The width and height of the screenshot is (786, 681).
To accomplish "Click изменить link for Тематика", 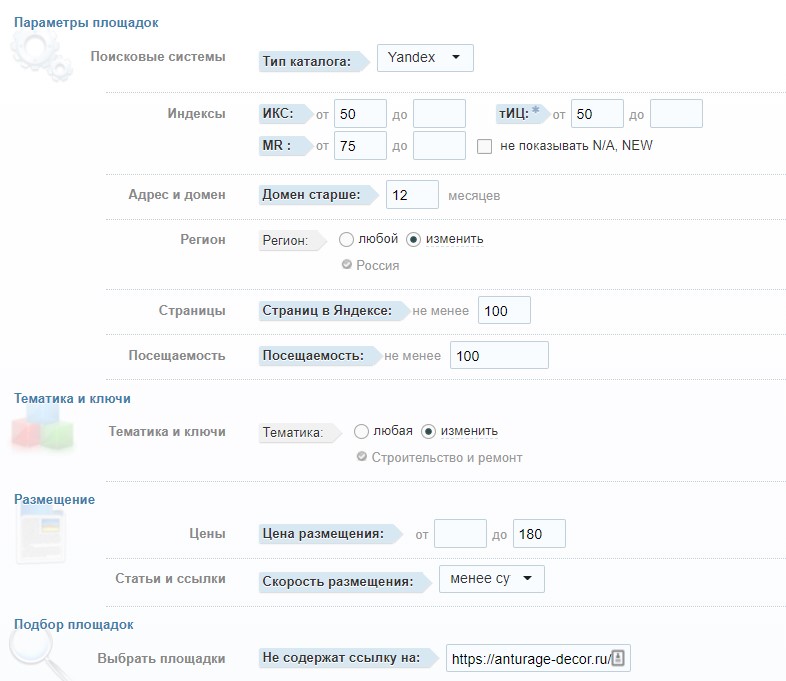I will [469, 431].
